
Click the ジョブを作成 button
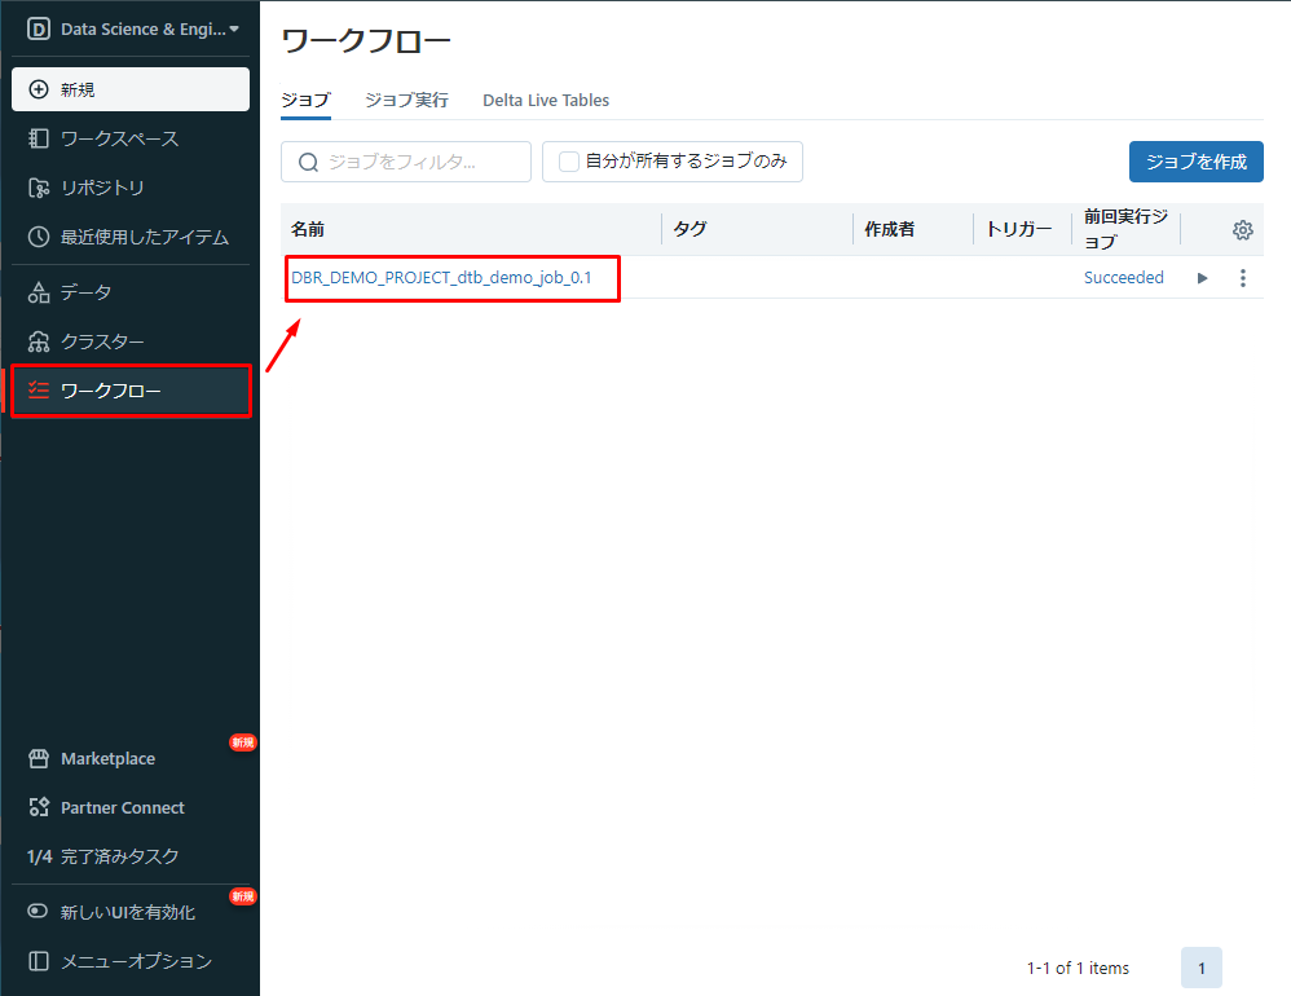click(x=1196, y=162)
